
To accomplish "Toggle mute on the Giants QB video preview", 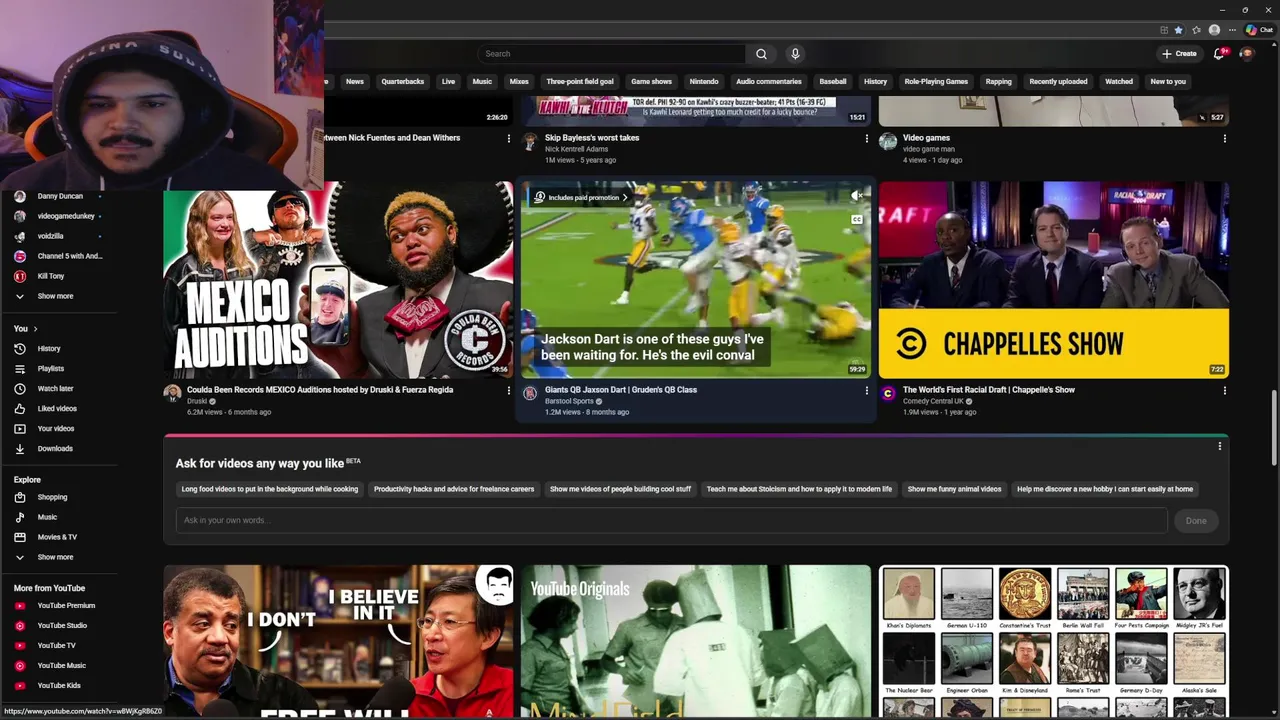I will (x=856, y=196).
